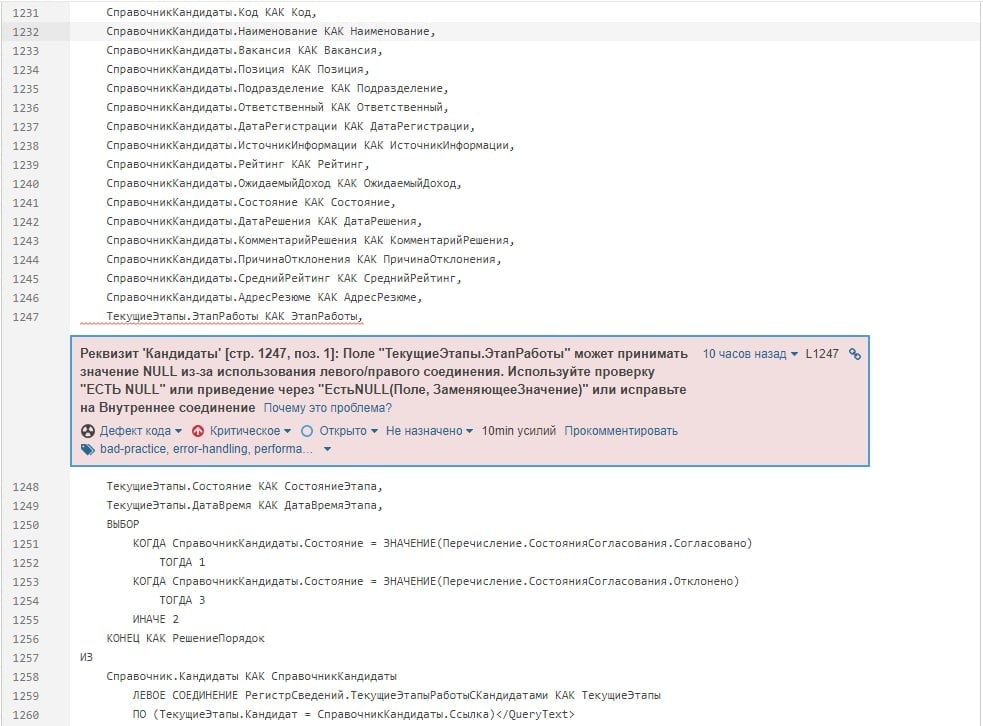Click code line СправочникКандидаты.КомментарийРешения
Screen dimensions: 983x726
coord(310,240)
